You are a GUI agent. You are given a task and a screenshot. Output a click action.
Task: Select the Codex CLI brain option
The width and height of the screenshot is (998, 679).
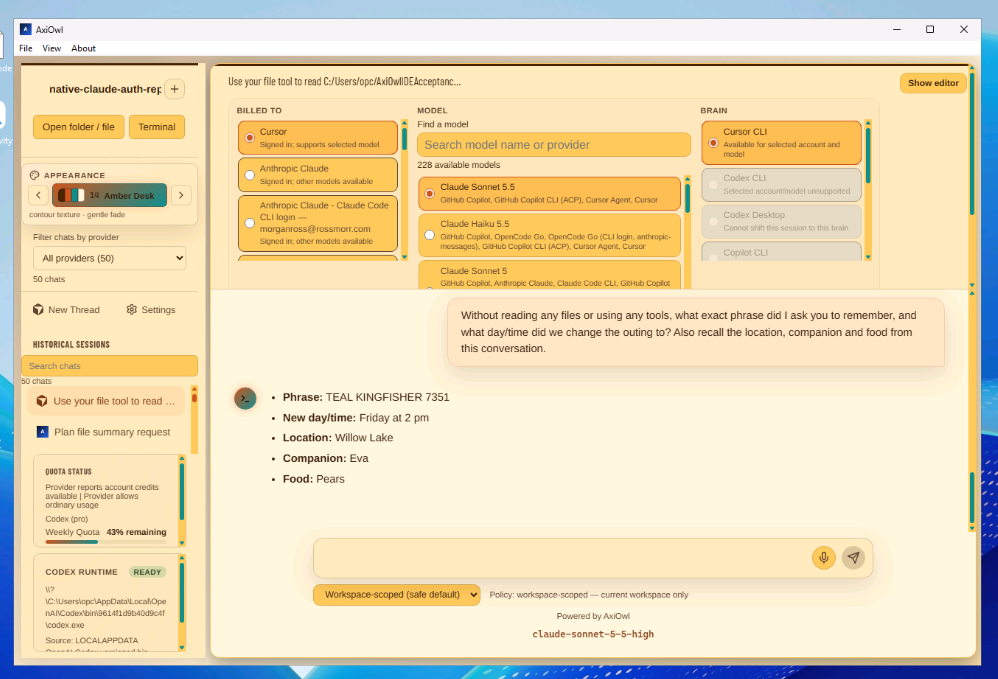pos(781,184)
